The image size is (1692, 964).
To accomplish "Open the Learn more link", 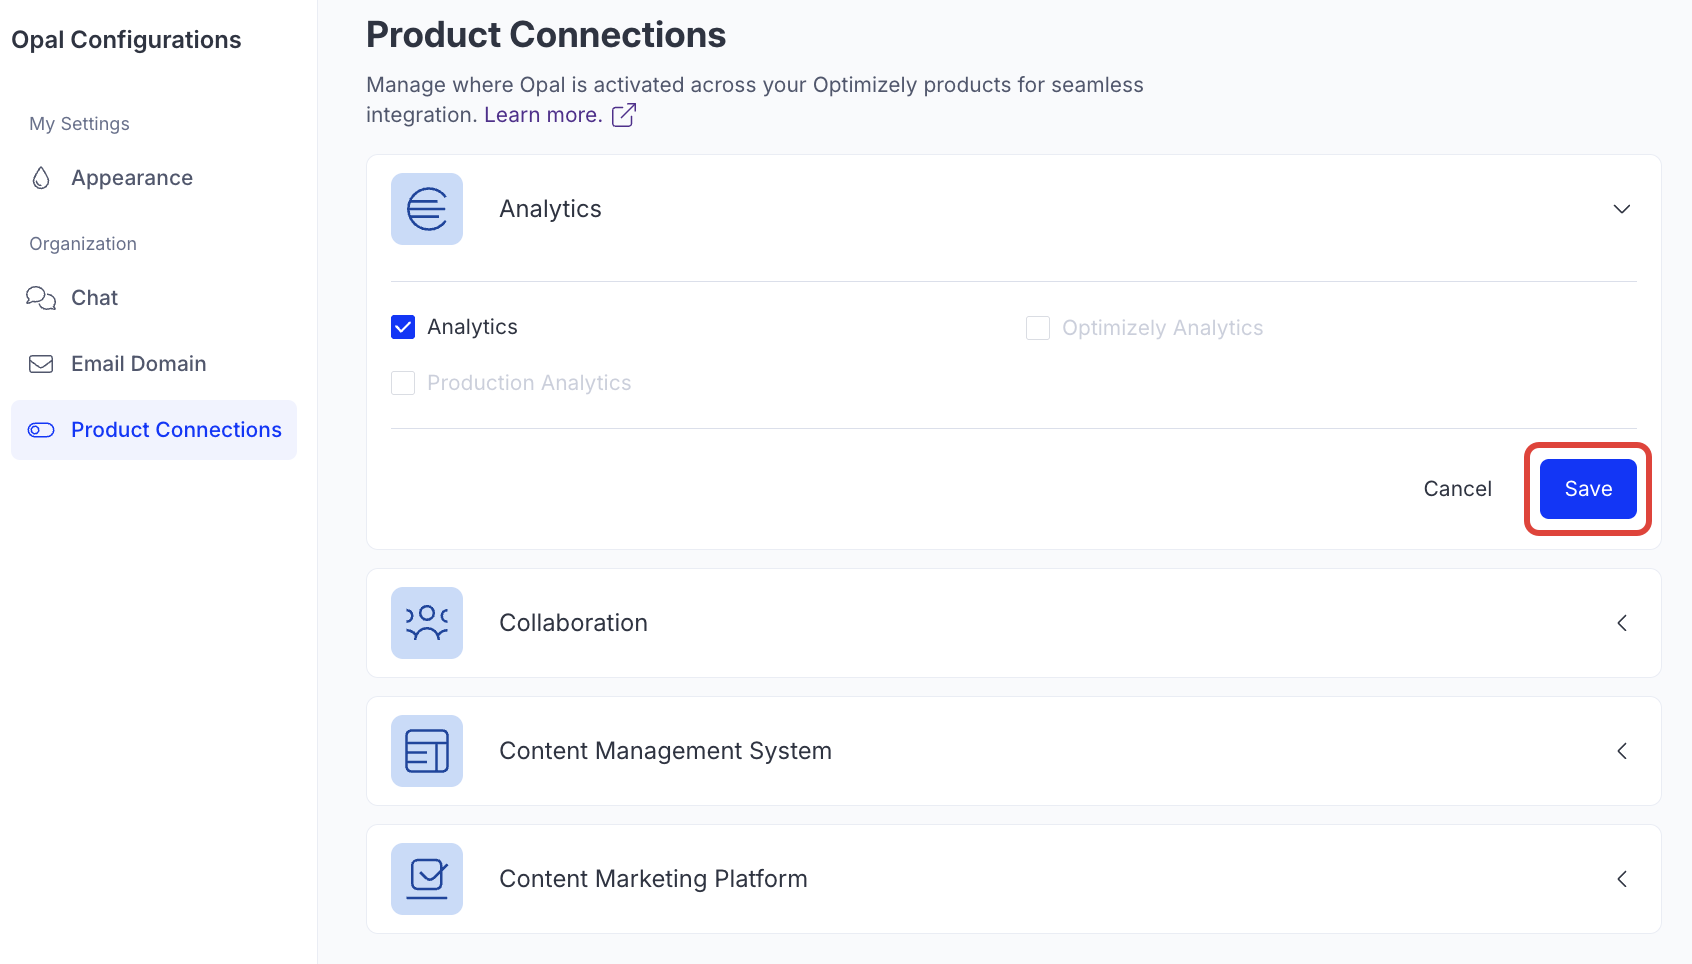I will (542, 115).
